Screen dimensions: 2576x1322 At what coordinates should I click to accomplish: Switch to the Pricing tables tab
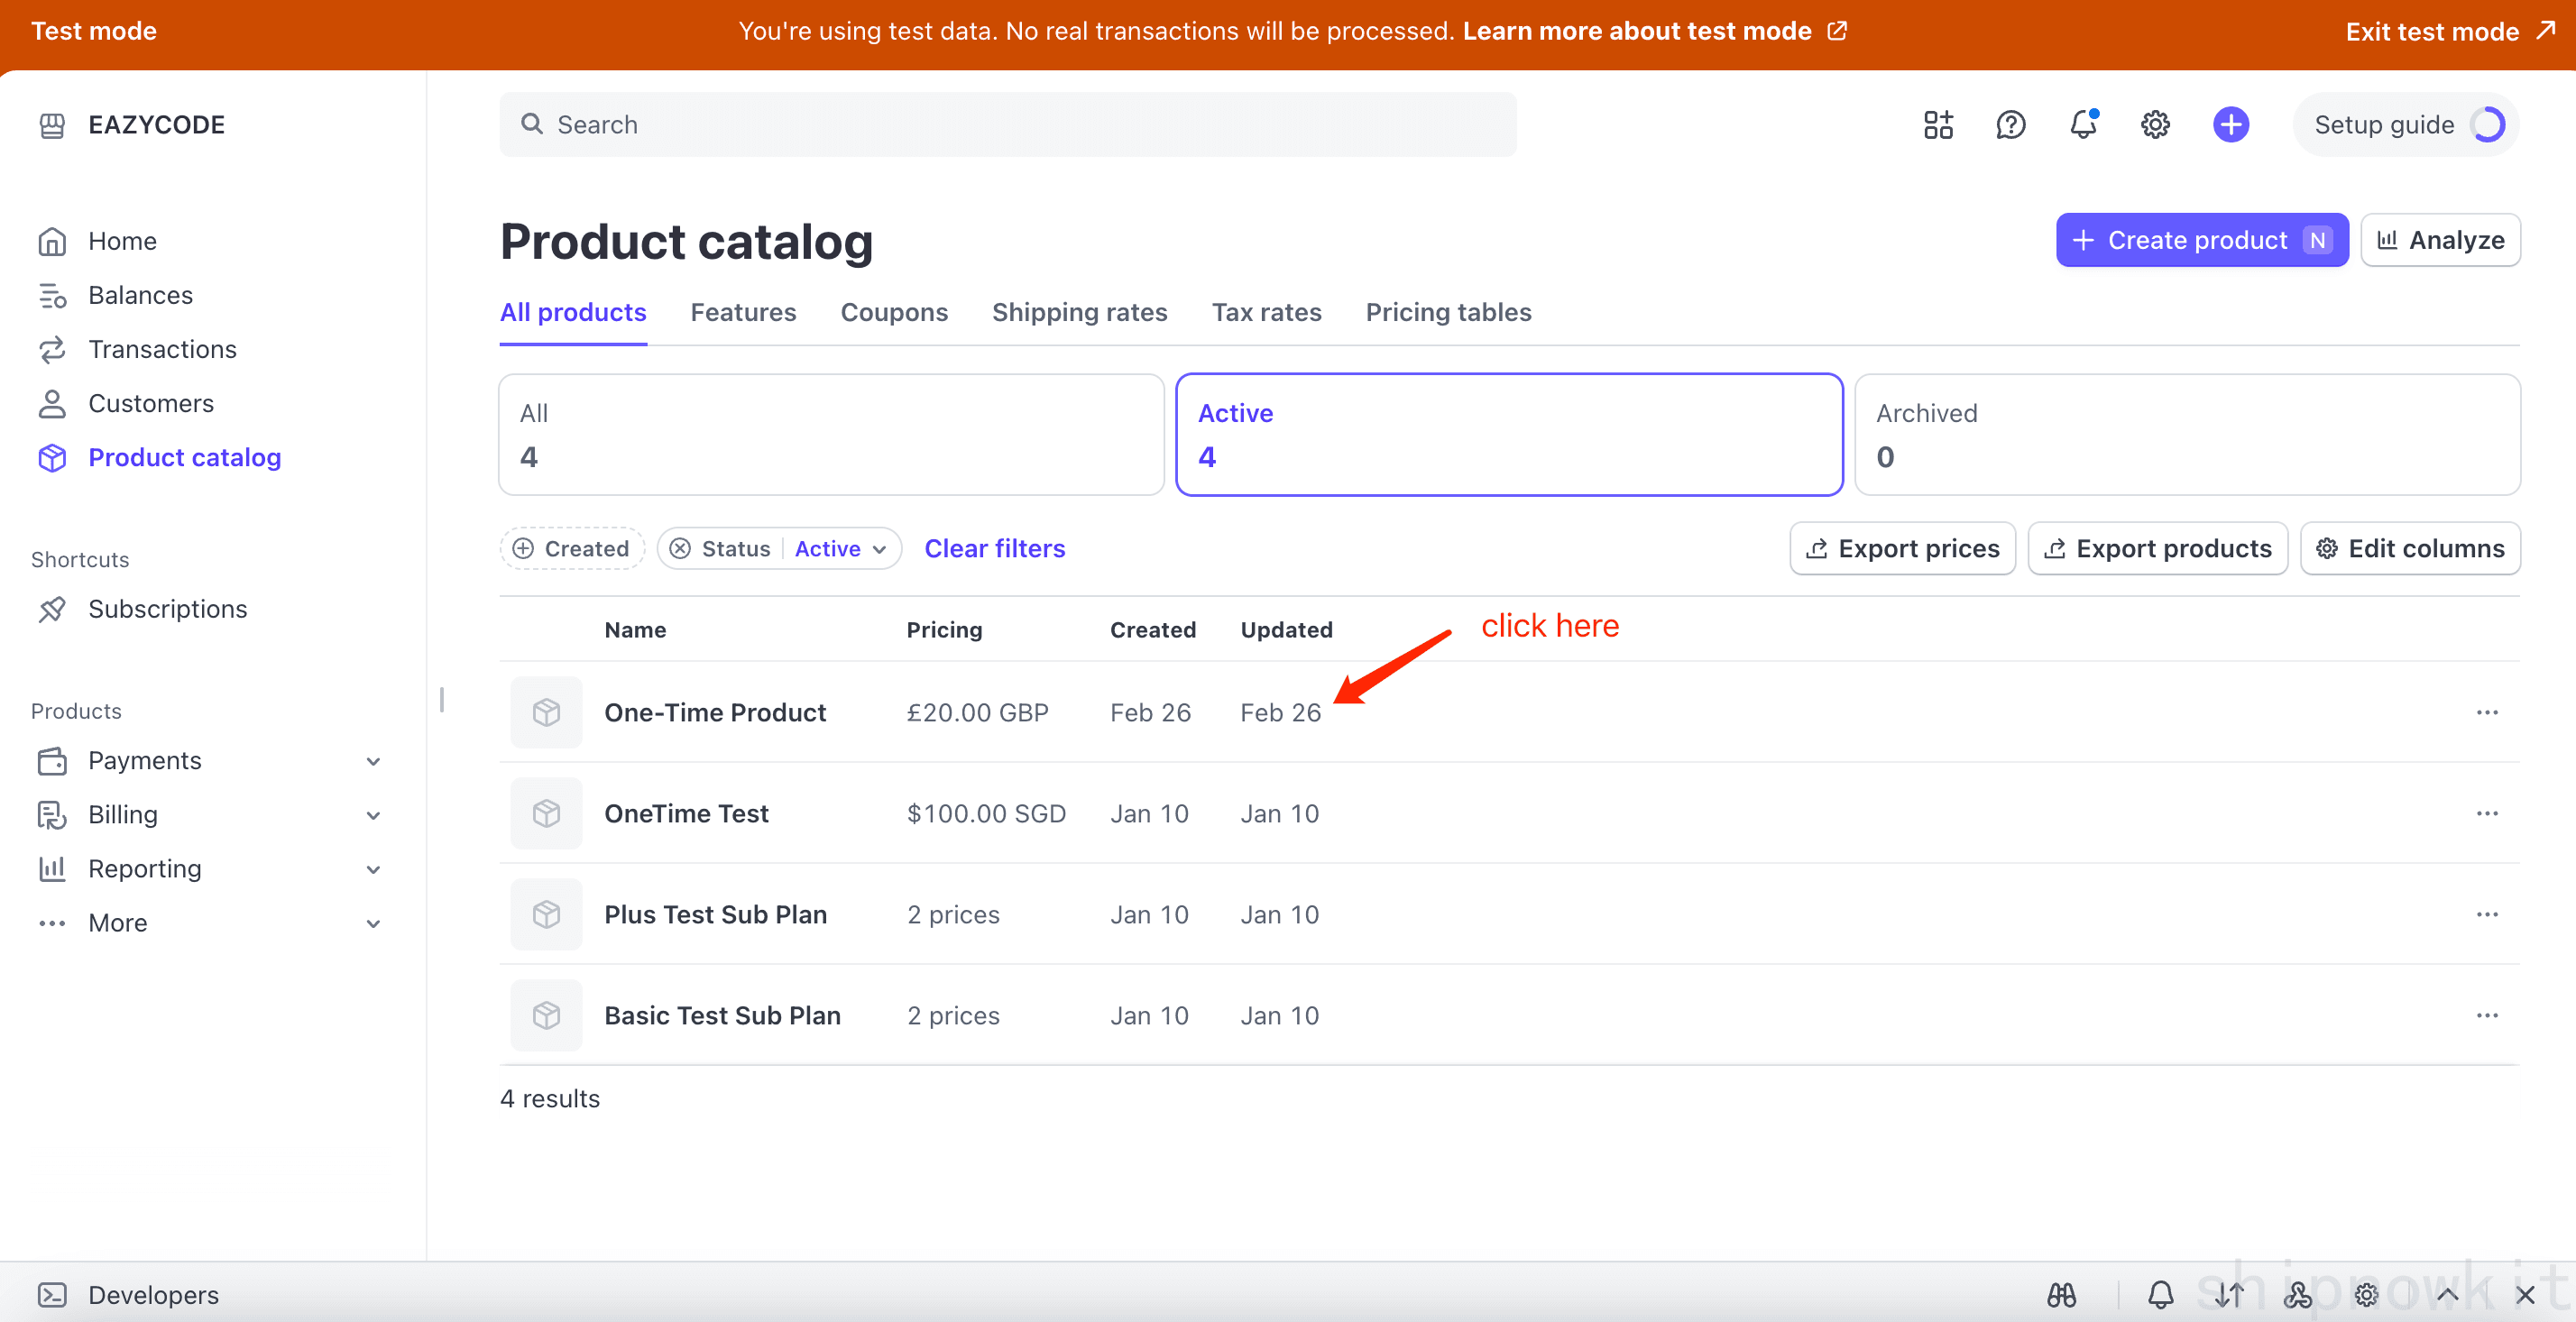pyautogui.click(x=1448, y=312)
